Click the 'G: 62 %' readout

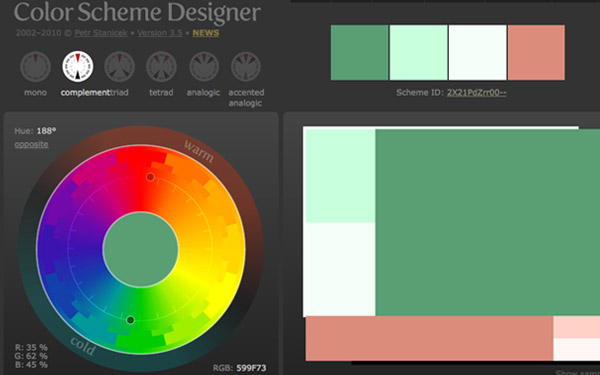[31, 356]
